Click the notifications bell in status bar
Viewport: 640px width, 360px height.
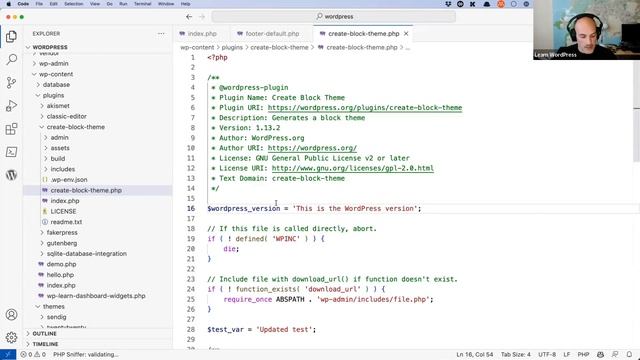pos(629,355)
